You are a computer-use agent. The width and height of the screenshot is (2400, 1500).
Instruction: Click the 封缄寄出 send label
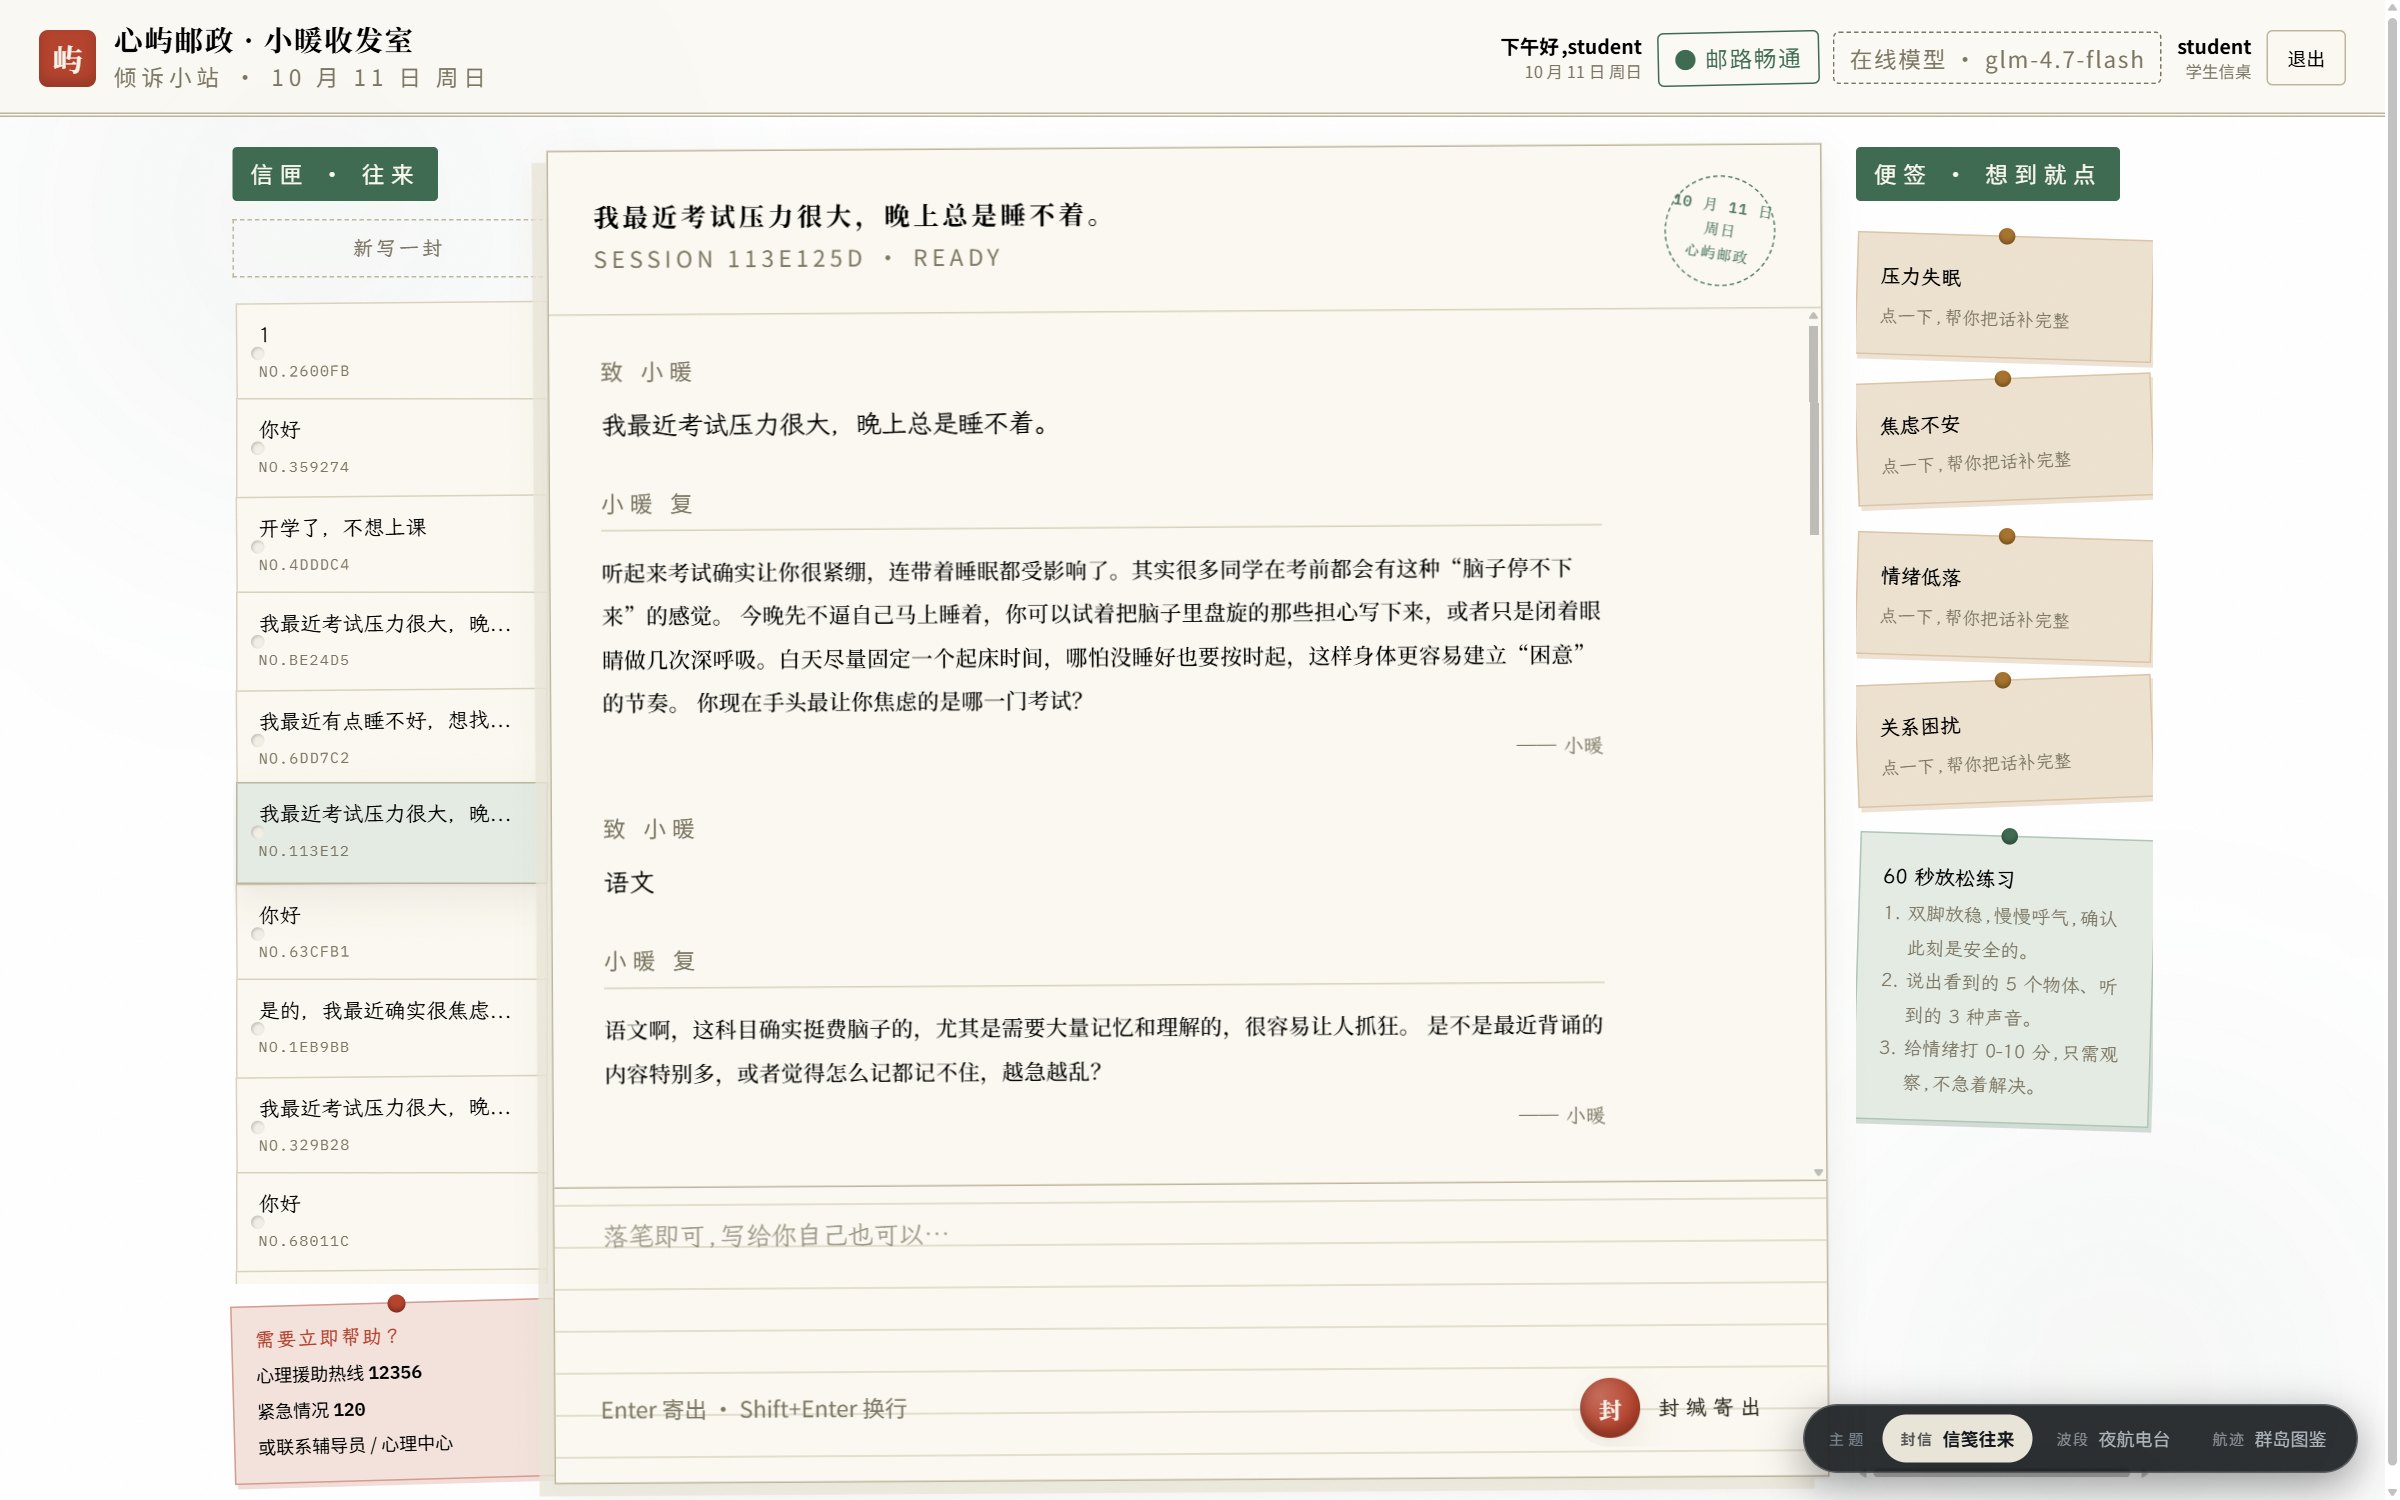pyautogui.click(x=1709, y=1408)
